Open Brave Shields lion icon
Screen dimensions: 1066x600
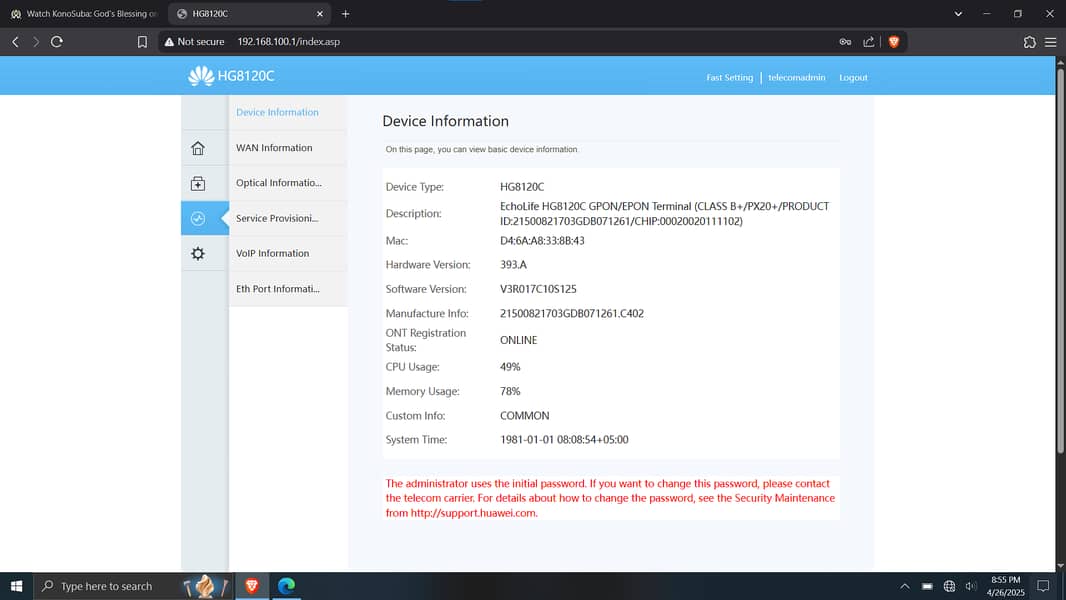click(894, 41)
